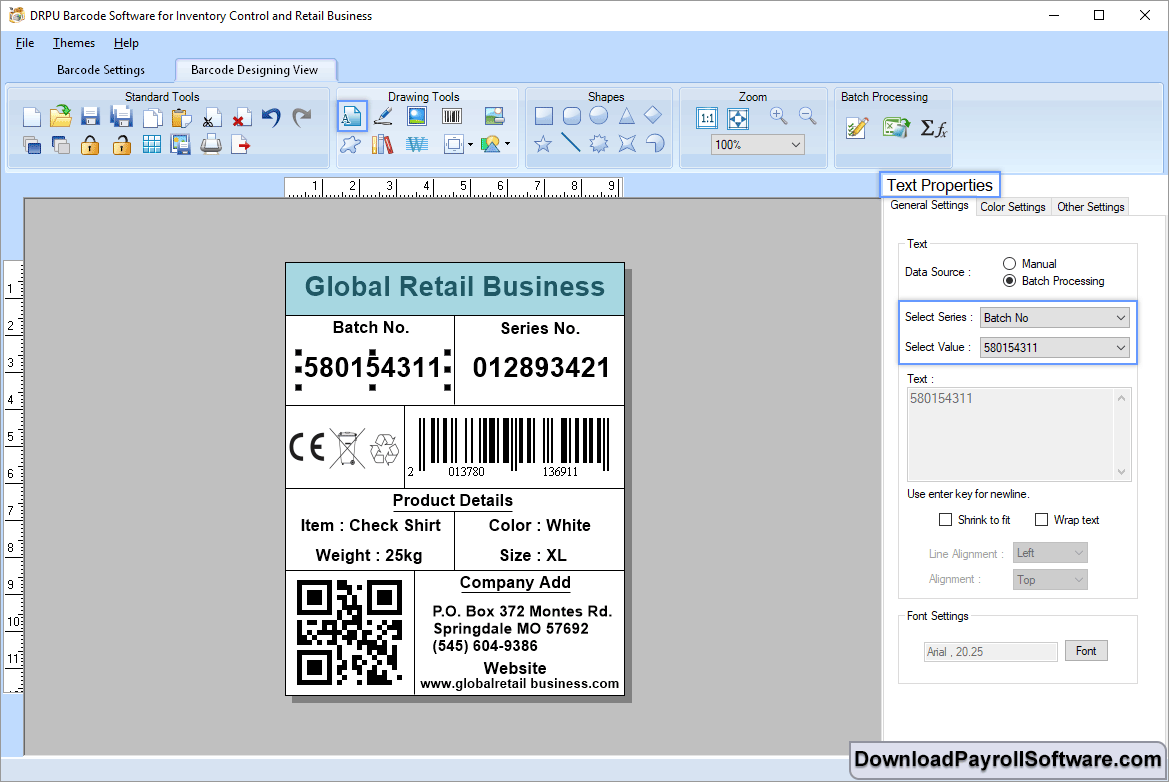Lock the selected object
The image size is (1169, 782).
click(90, 145)
